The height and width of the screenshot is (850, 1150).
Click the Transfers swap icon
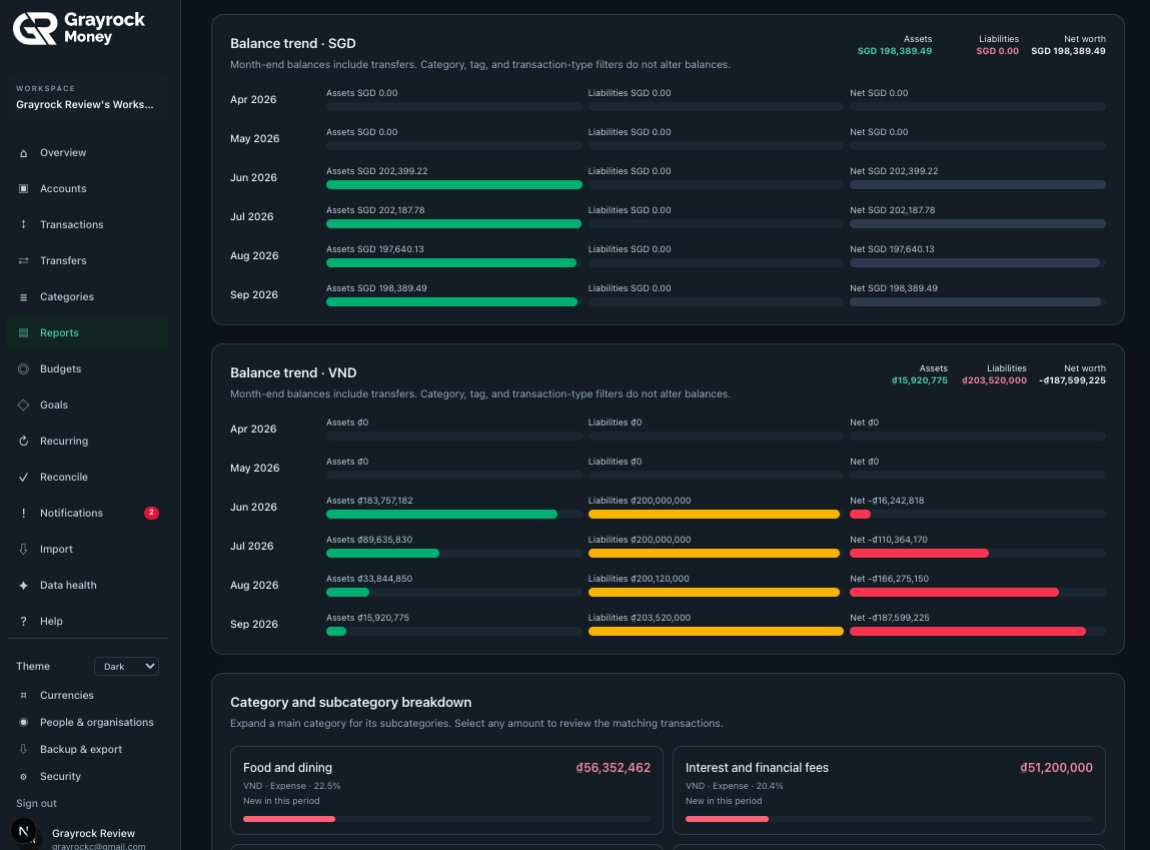[23, 261]
